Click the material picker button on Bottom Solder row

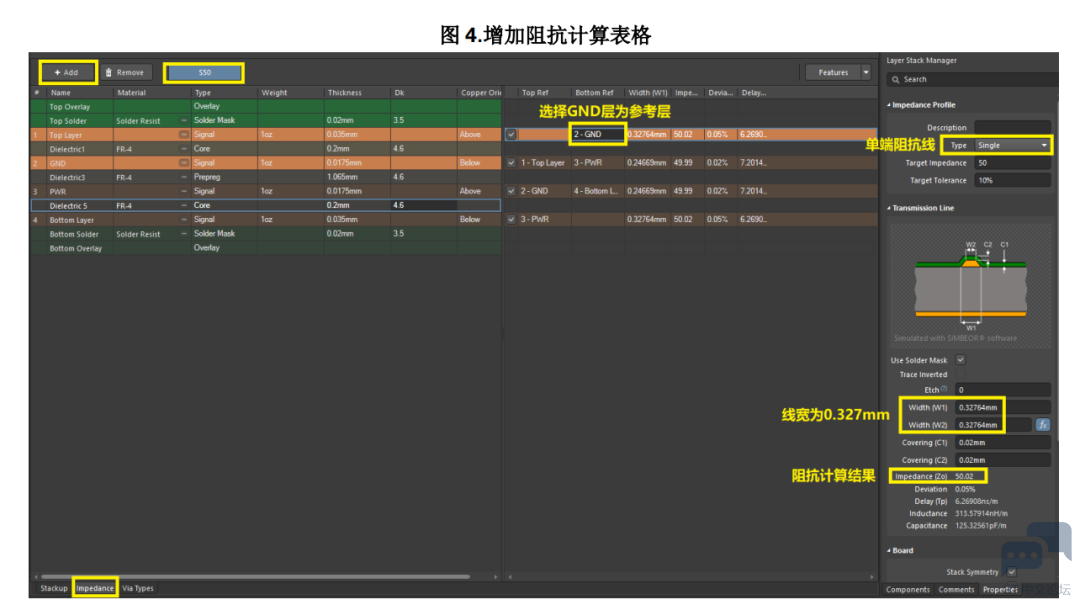coord(184,234)
